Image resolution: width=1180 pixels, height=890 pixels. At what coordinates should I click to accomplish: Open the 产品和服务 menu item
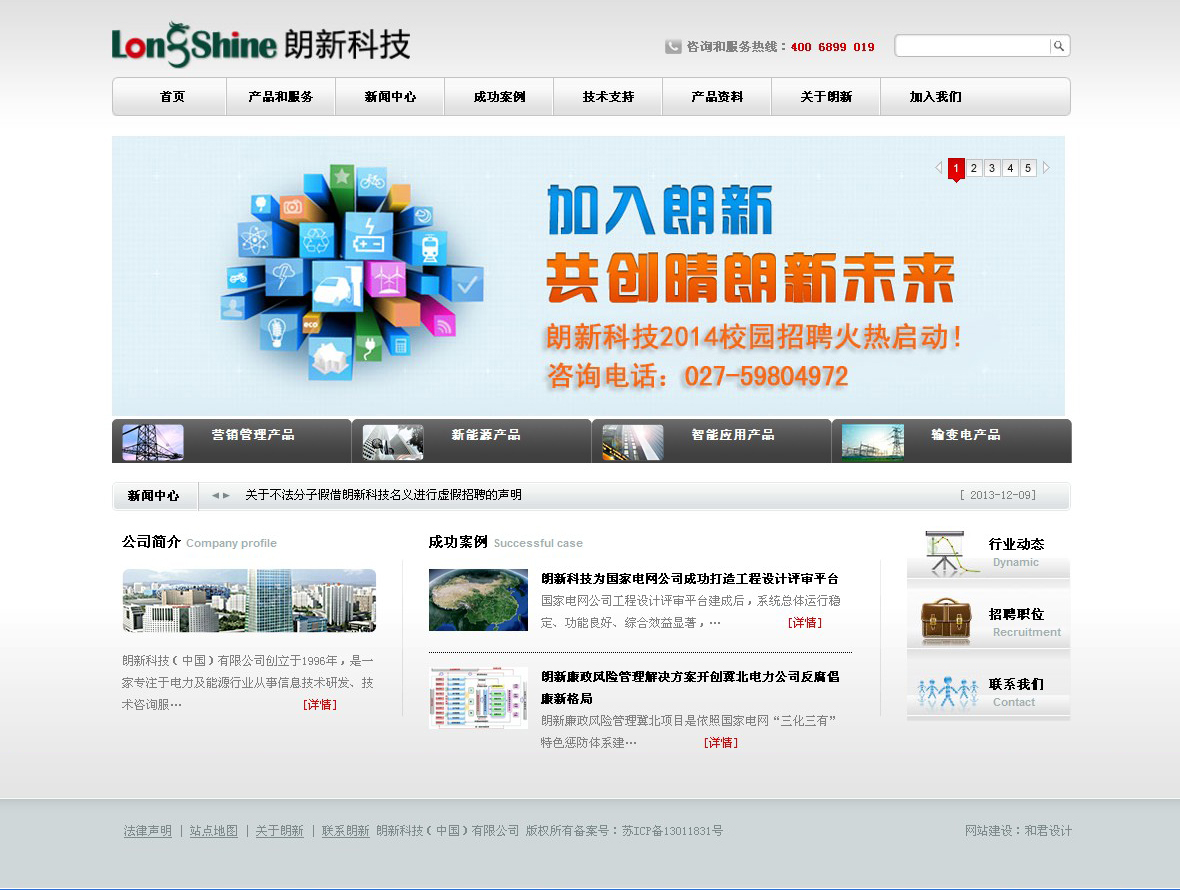click(281, 96)
